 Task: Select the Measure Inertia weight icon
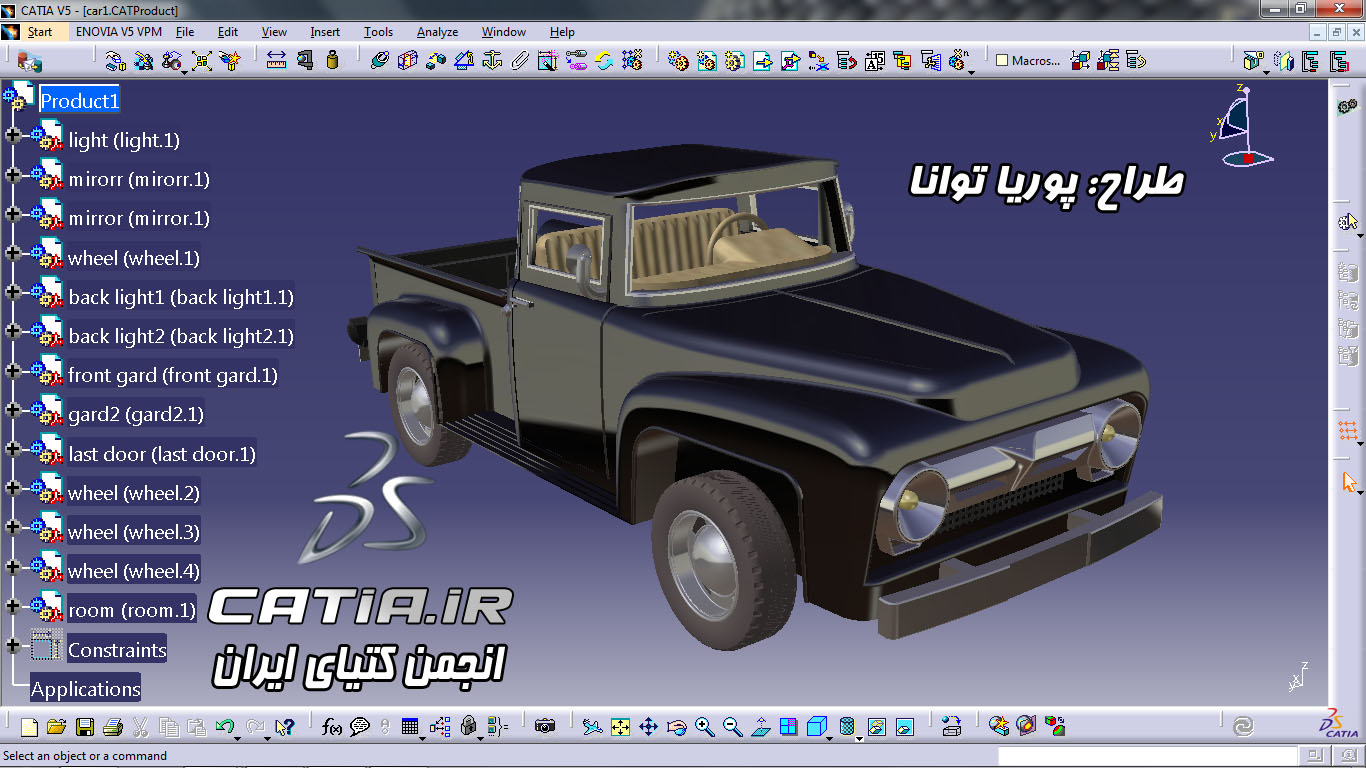[x=333, y=60]
